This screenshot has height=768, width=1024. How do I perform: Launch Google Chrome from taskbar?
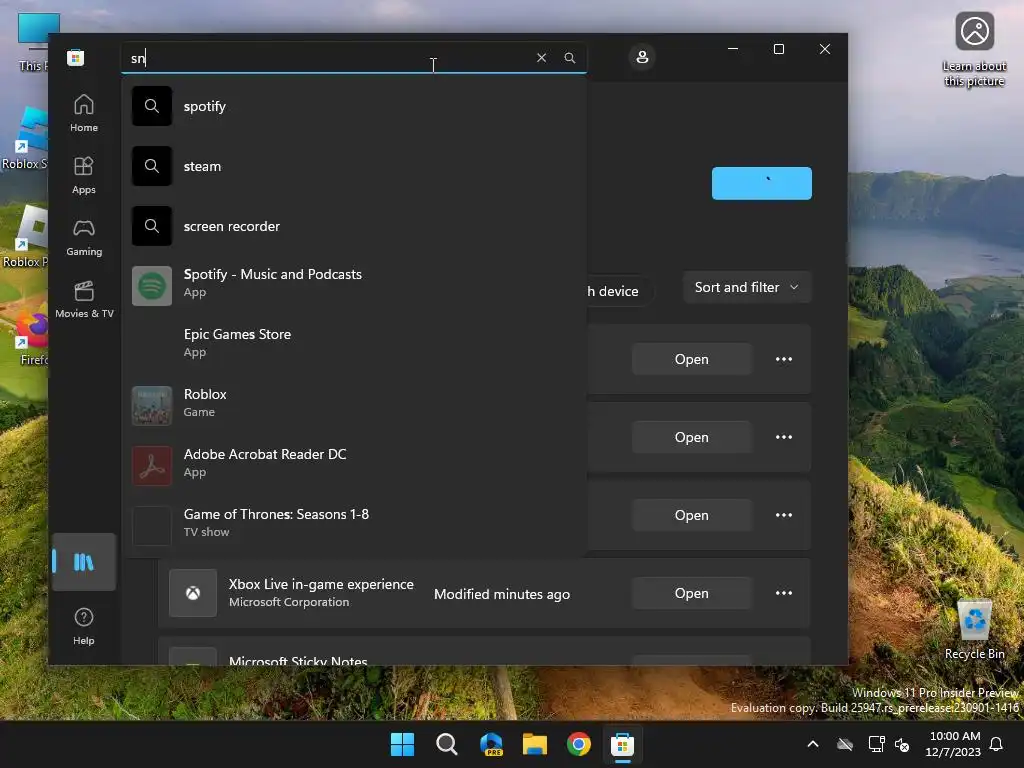tap(579, 744)
